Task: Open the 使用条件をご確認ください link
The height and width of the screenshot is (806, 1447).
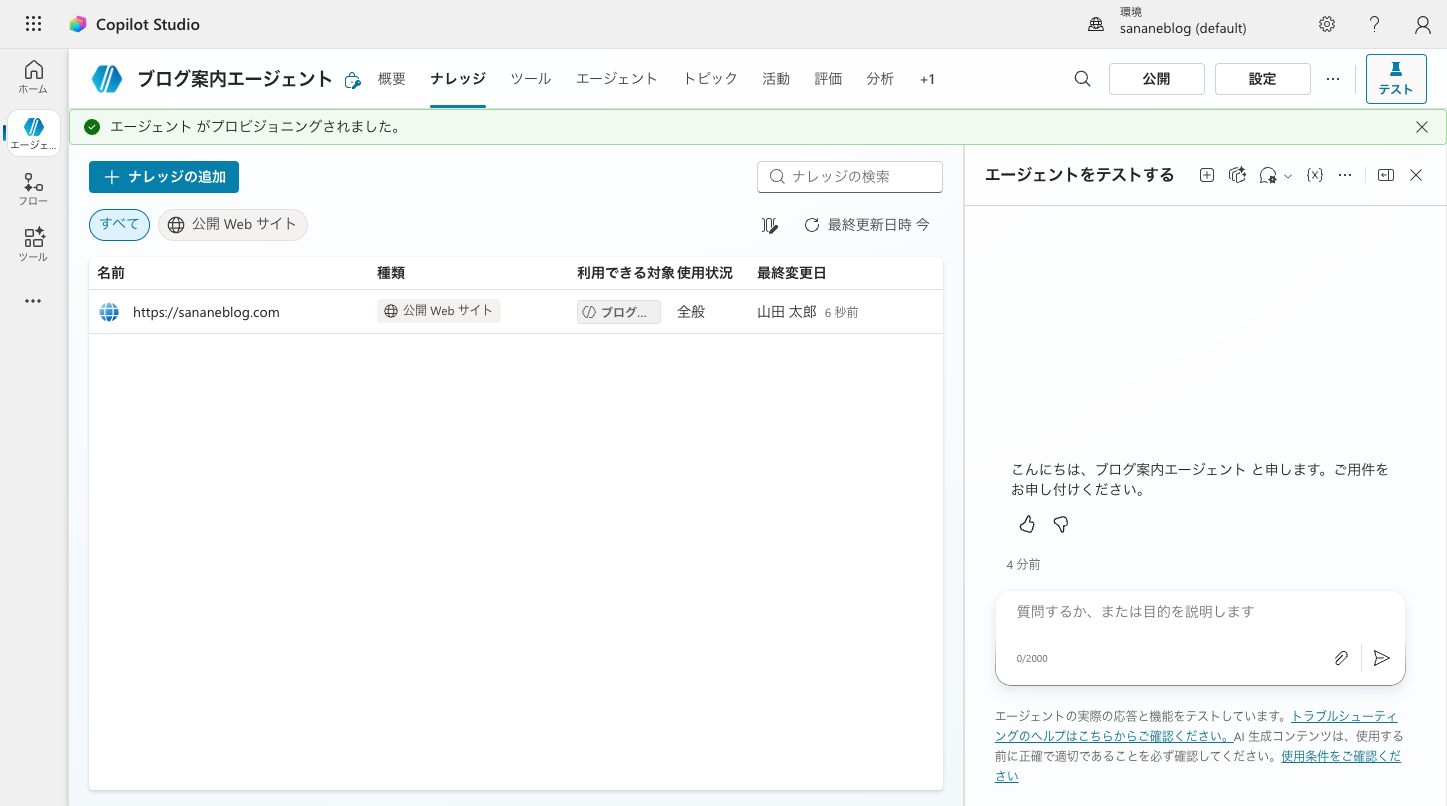Action: [1198, 766]
